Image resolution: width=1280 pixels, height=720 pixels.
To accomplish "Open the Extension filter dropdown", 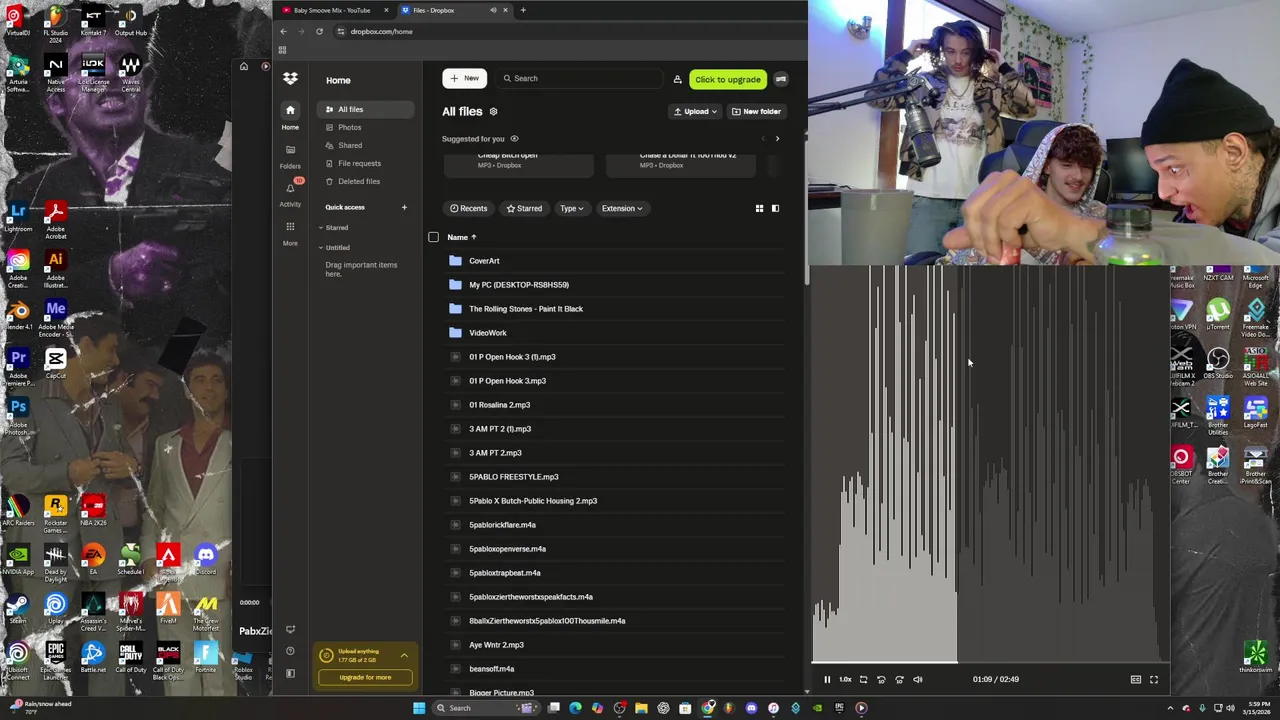I will coord(622,208).
